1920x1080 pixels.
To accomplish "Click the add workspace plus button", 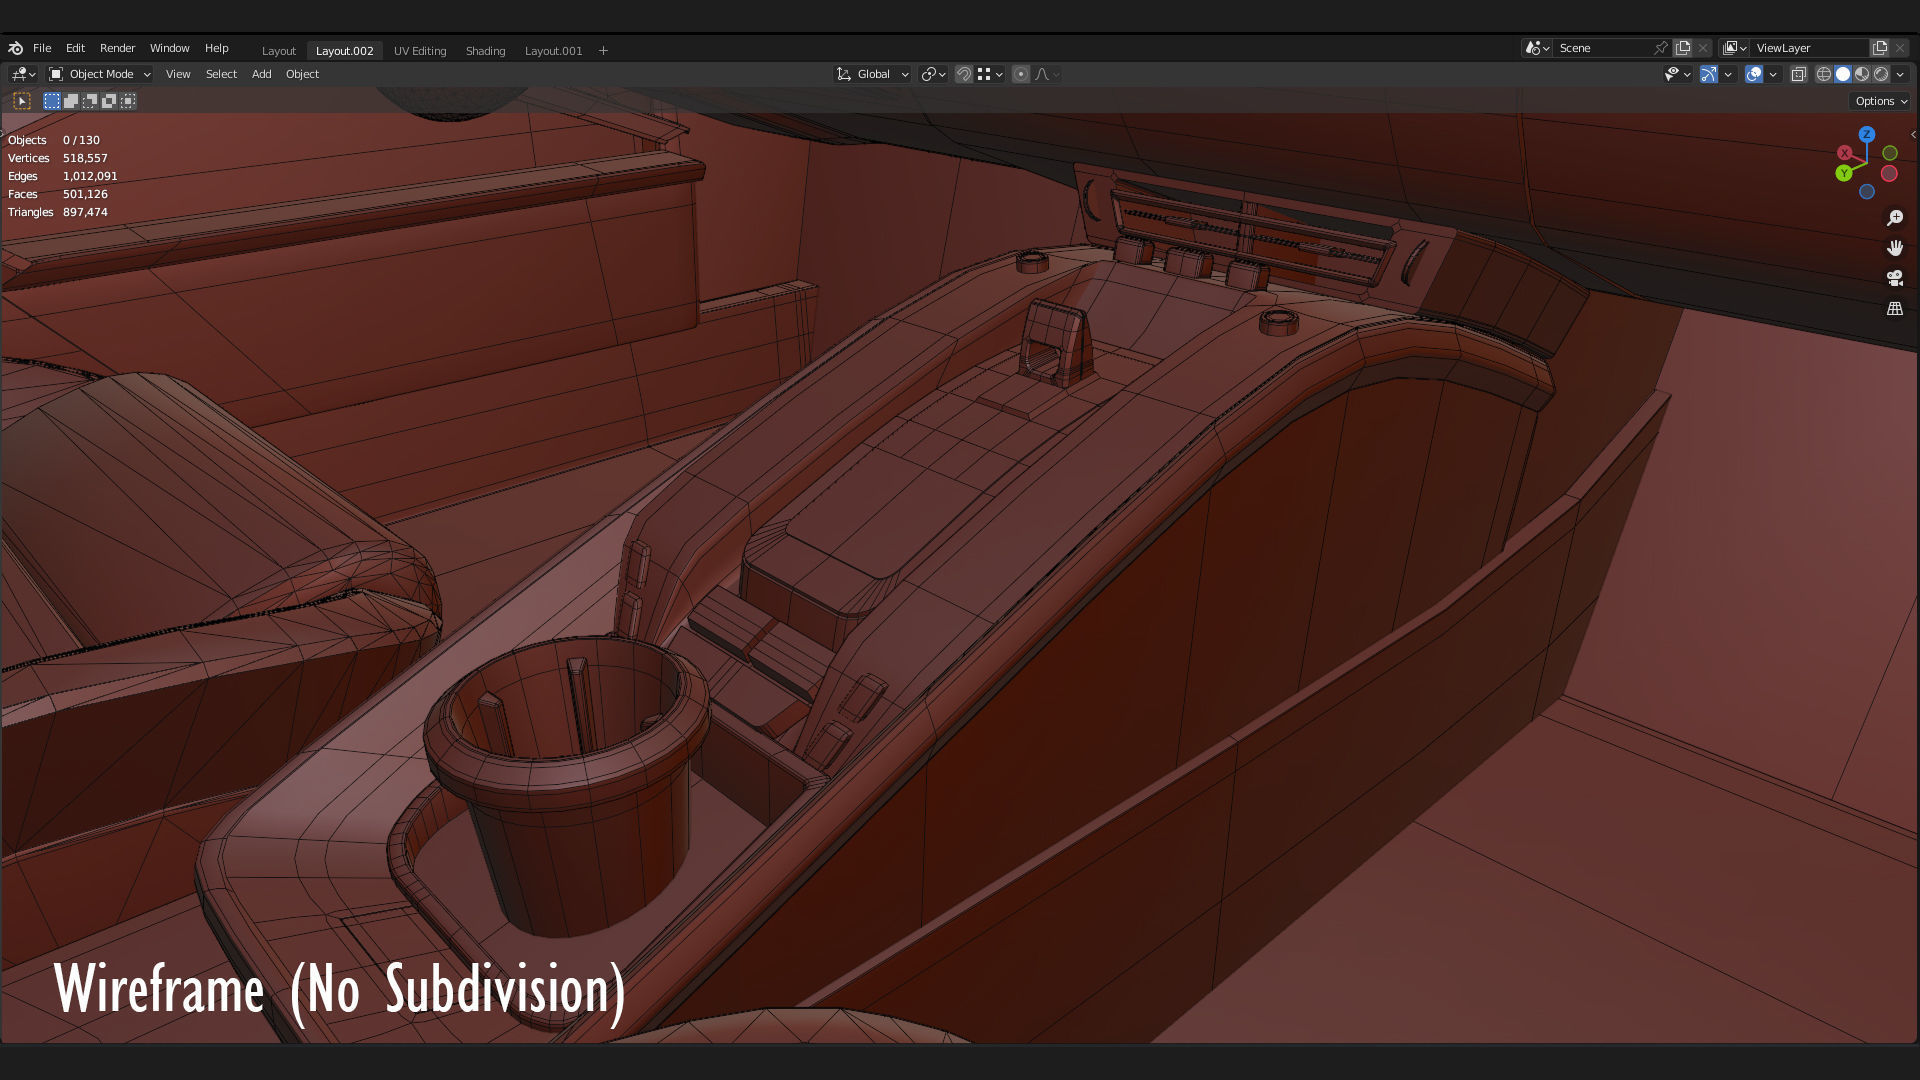I will pos(603,51).
